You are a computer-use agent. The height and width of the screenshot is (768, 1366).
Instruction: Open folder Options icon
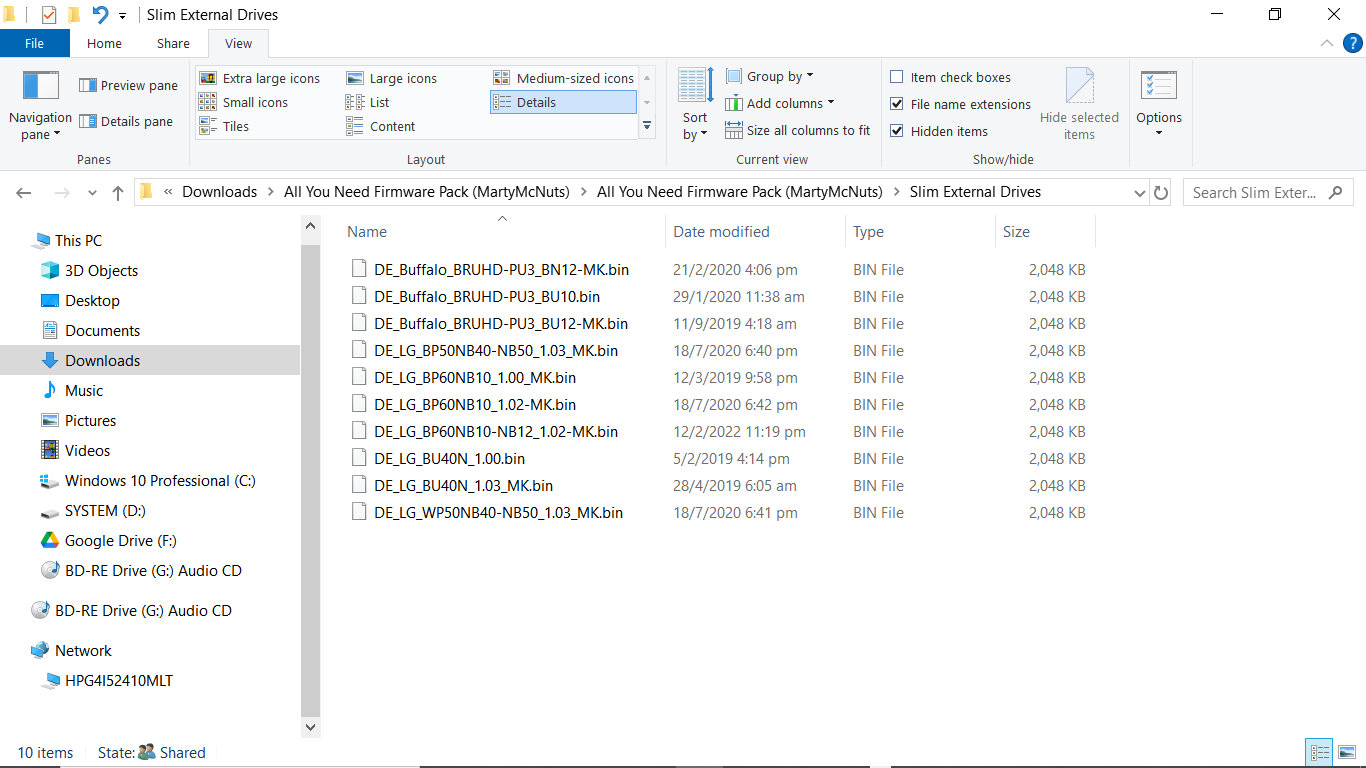click(1158, 87)
